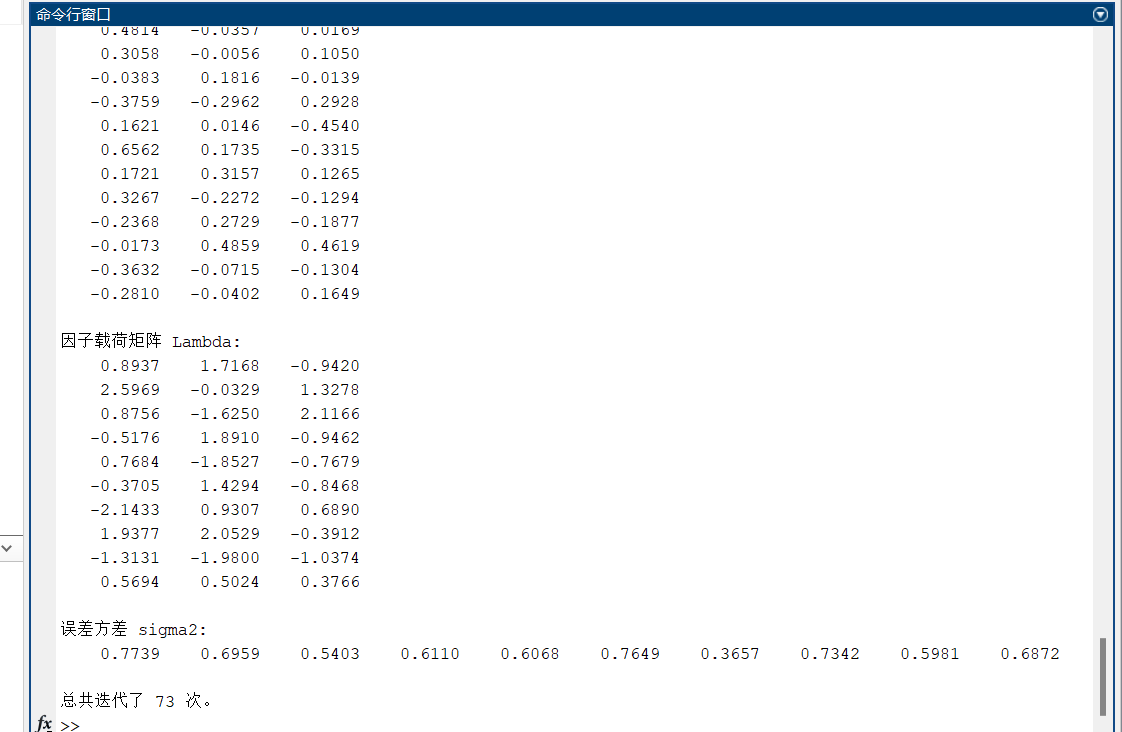
Task: Click Lambda value -0.3912
Action: [325, 534]
